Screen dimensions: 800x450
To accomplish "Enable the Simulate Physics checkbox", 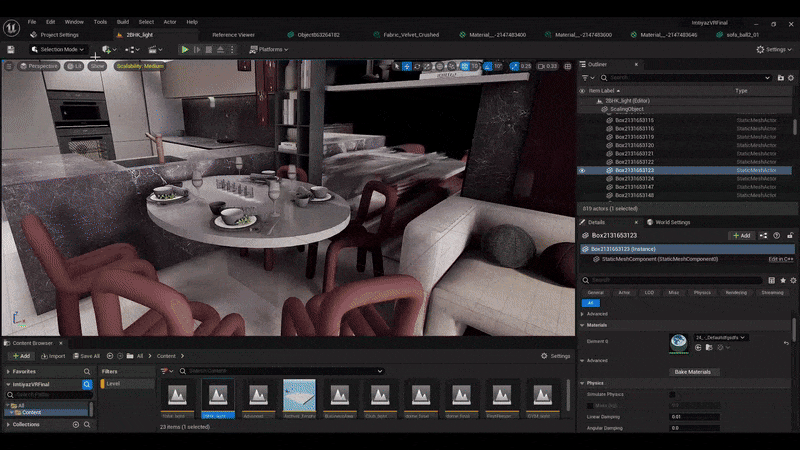I will [x=673, y=395].
